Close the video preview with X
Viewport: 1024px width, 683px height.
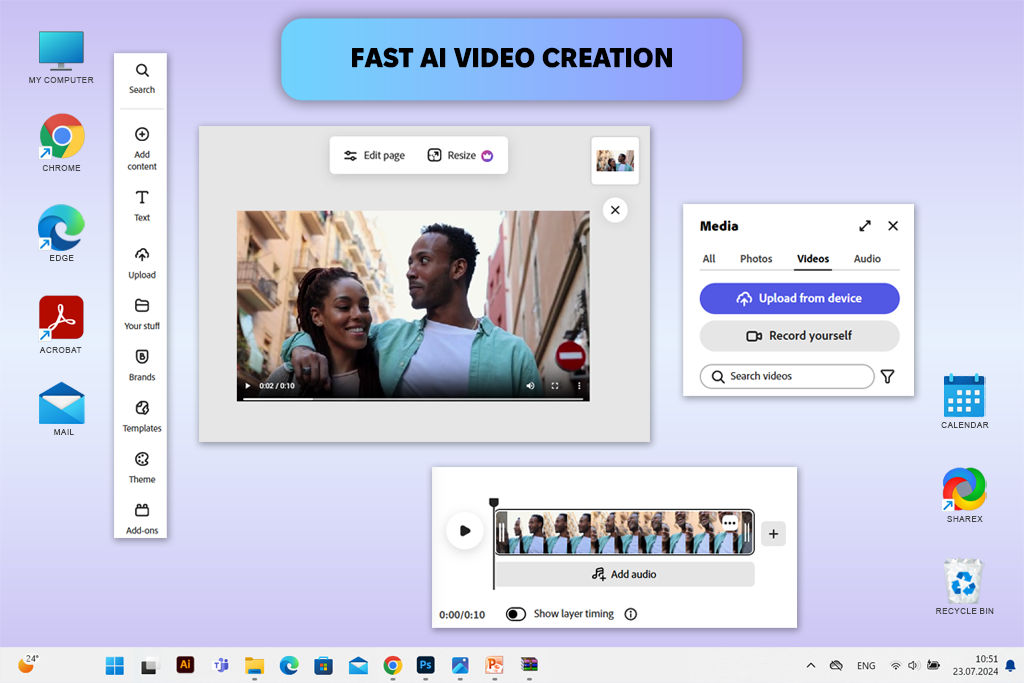(x=615, y=210)
